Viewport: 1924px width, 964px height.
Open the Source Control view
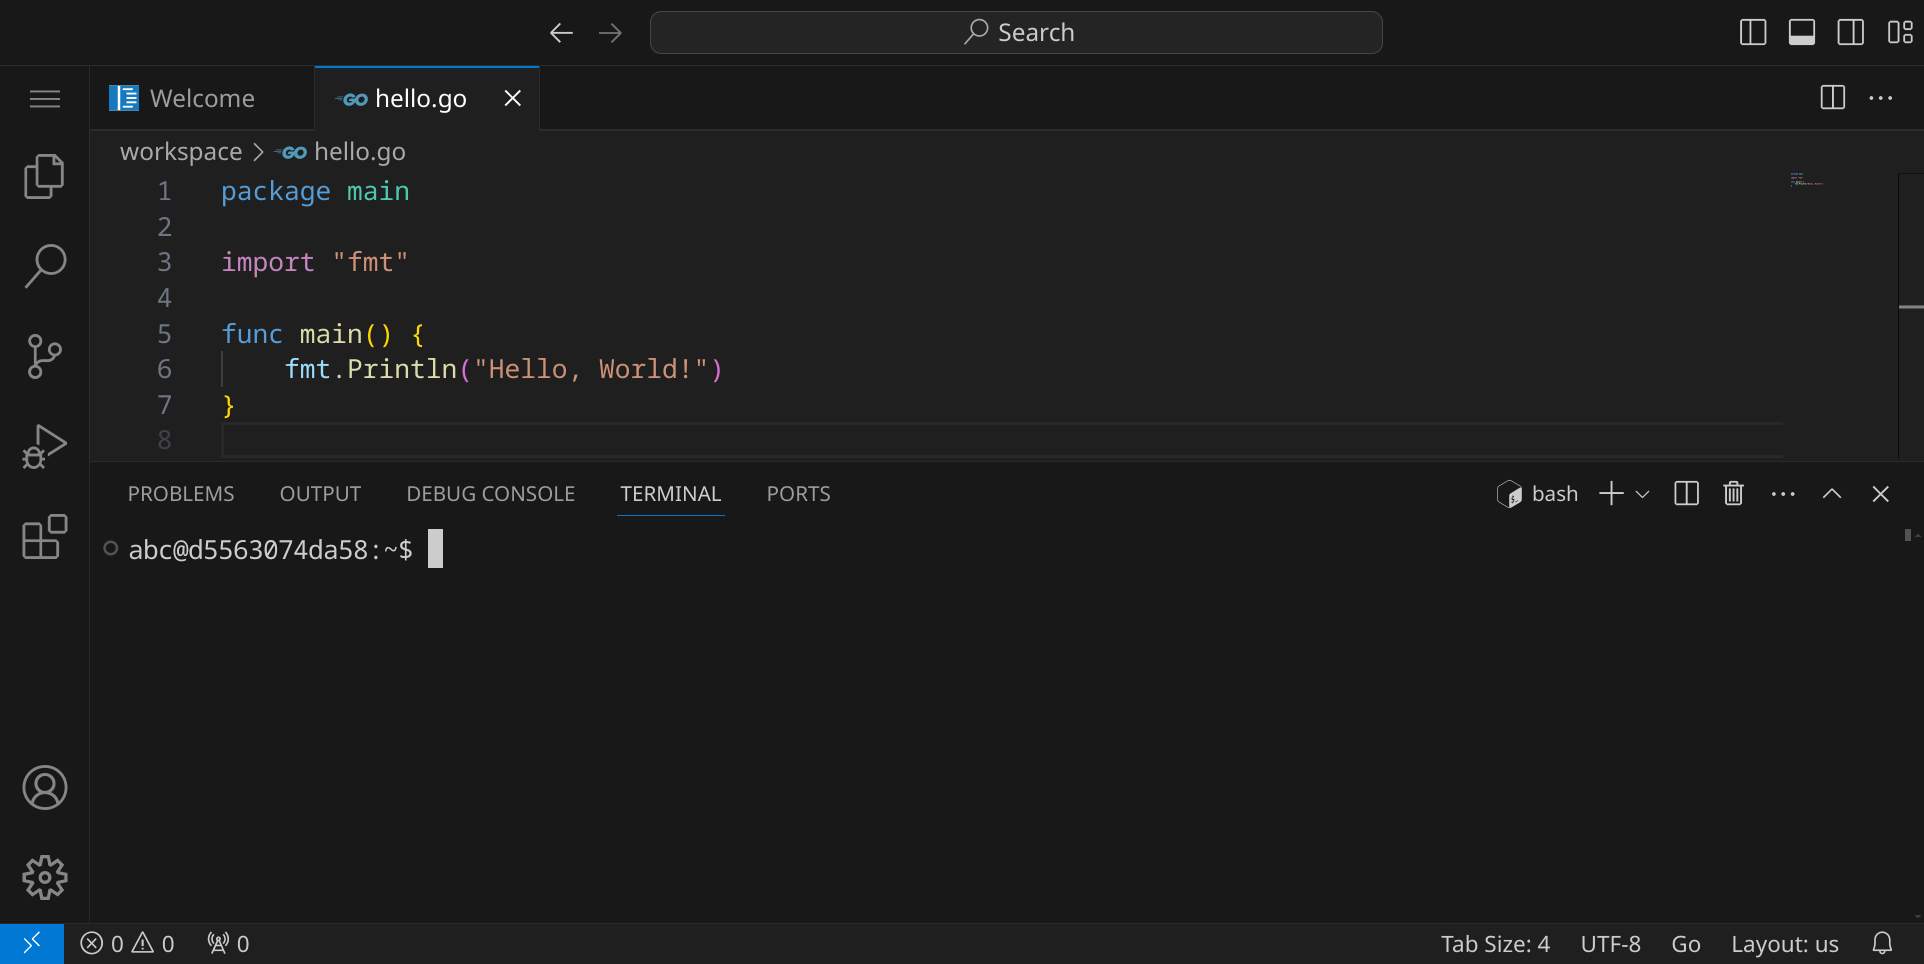pyautogui.click(x=44, y=356)
